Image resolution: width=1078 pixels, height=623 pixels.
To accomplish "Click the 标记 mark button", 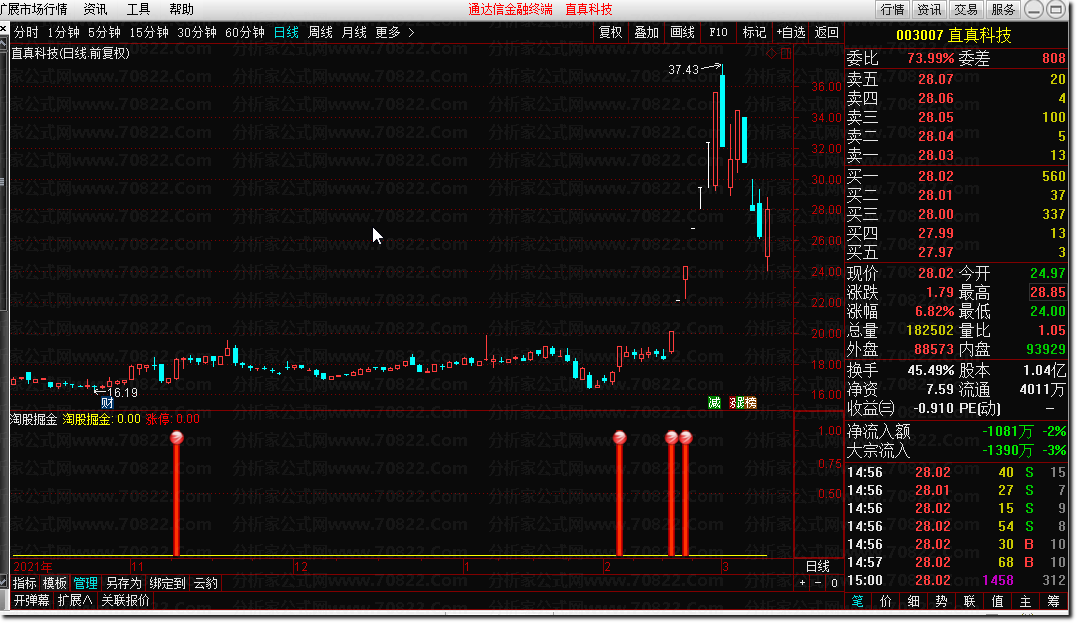I will (754, 32).
